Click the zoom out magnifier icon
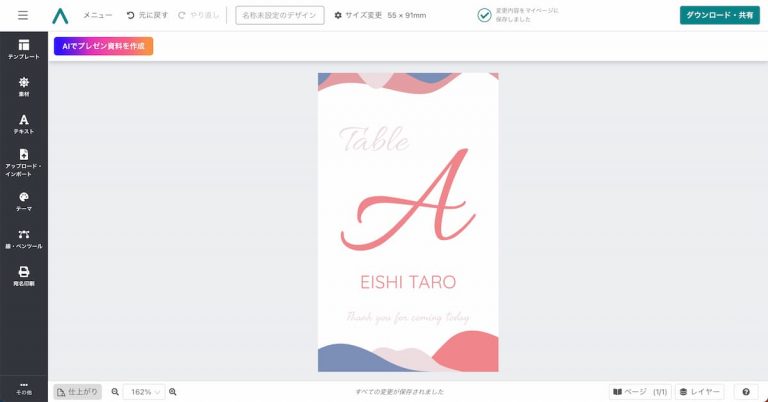The width and height of the screenshot is (768, 402). tap(115, 392)
